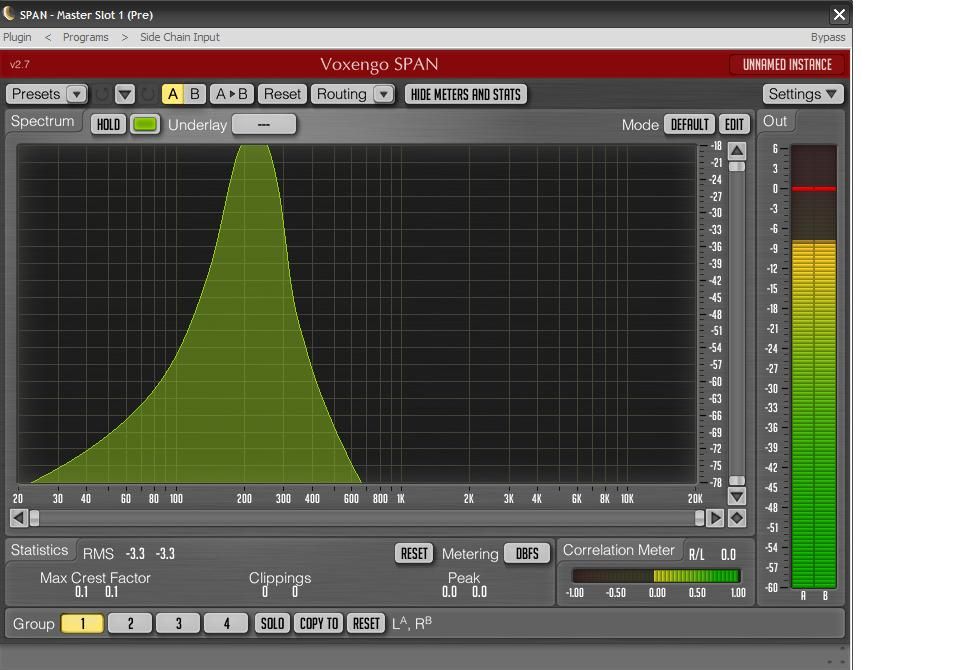Go to previous program with left arrow
The image size is (960, 670).
[x=48, y=37]
